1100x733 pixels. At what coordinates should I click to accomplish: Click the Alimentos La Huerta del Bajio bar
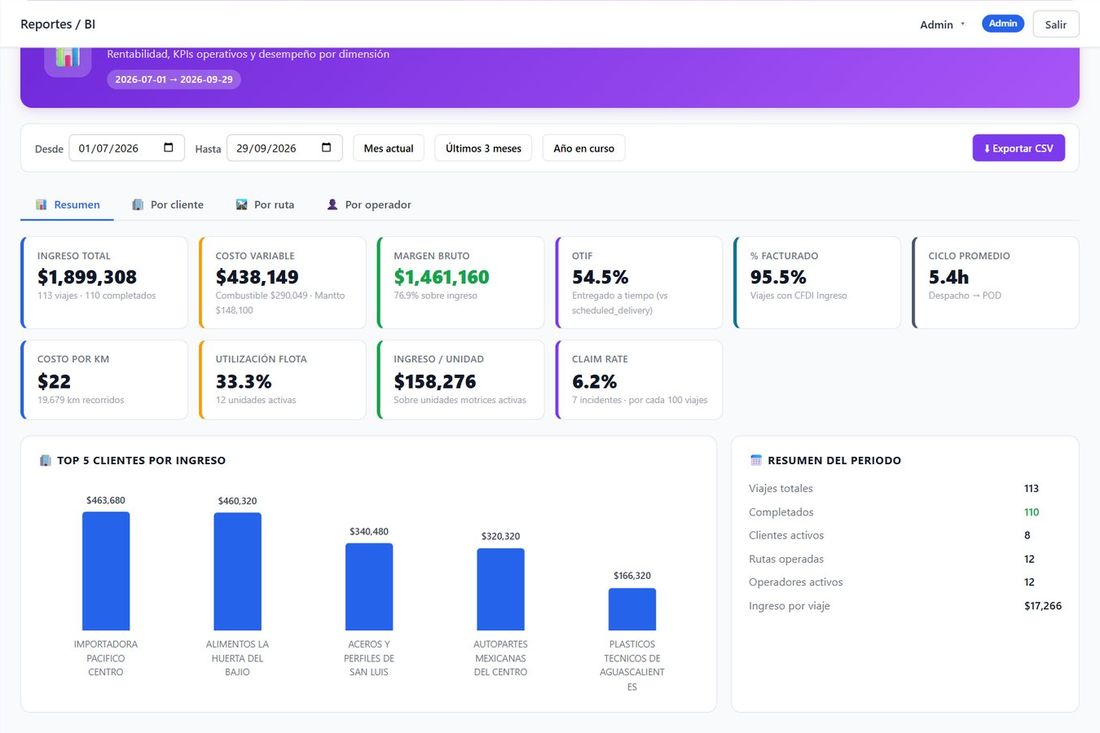click(x=237, y=571)
